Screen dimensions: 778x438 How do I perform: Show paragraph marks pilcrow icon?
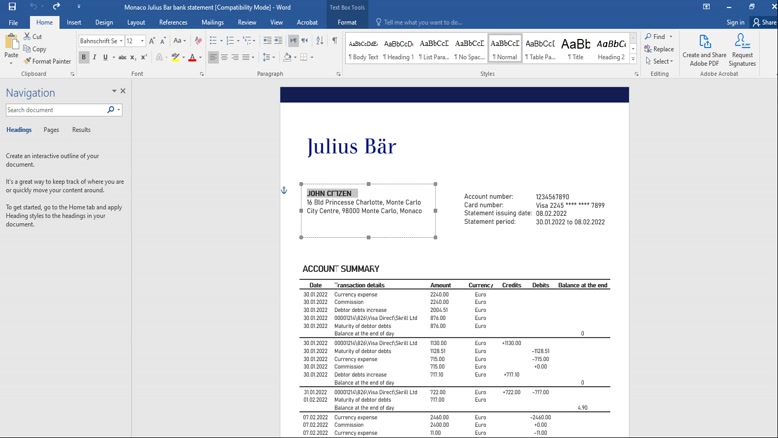tap(335, 41)
